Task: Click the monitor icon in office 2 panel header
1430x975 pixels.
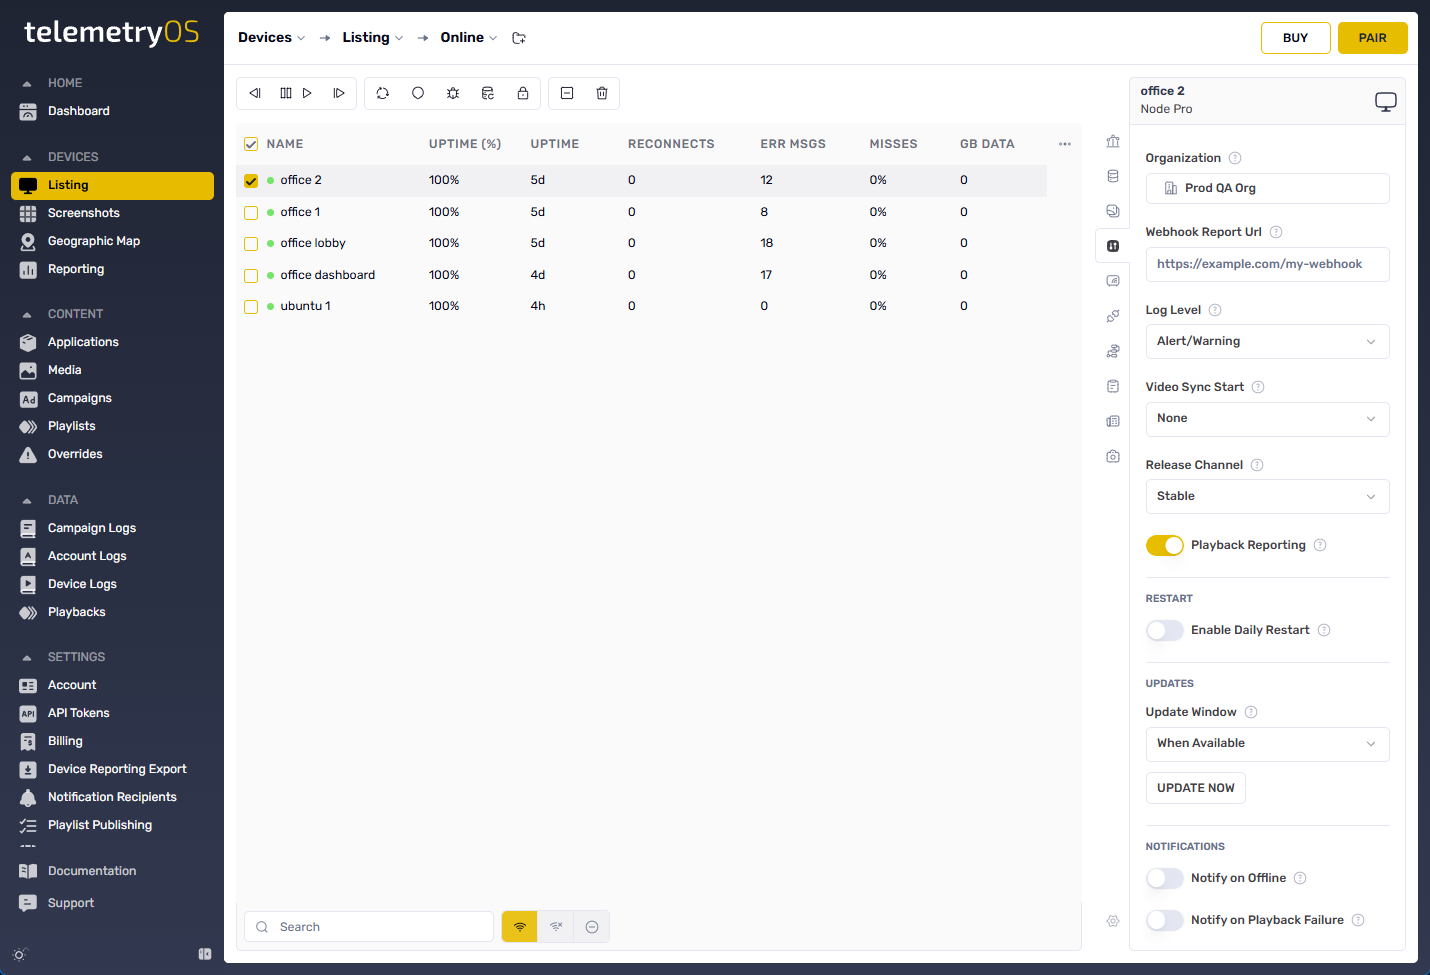Action: [x=1385, y=101]
